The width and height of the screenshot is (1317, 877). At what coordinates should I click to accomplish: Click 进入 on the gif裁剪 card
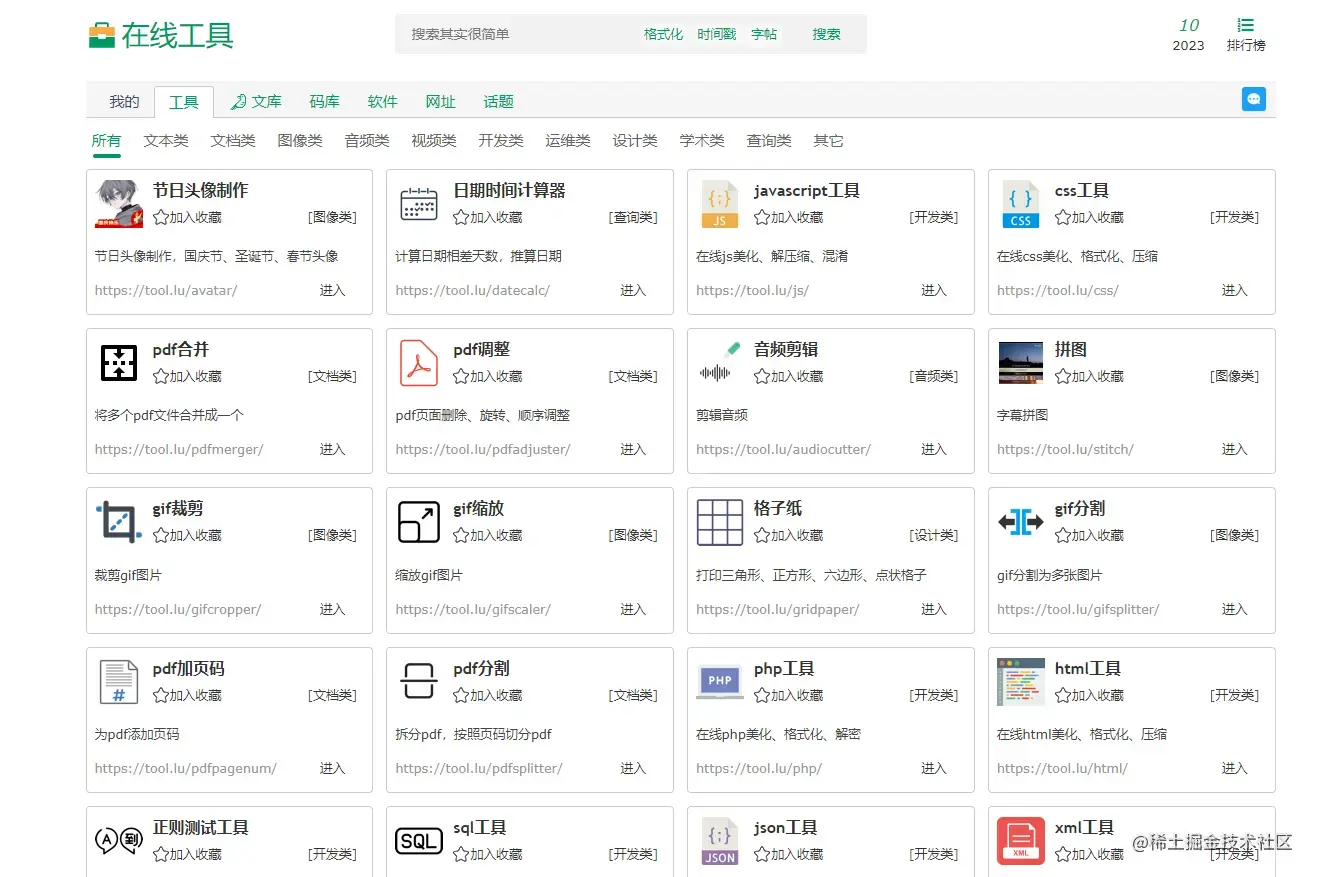332,609
